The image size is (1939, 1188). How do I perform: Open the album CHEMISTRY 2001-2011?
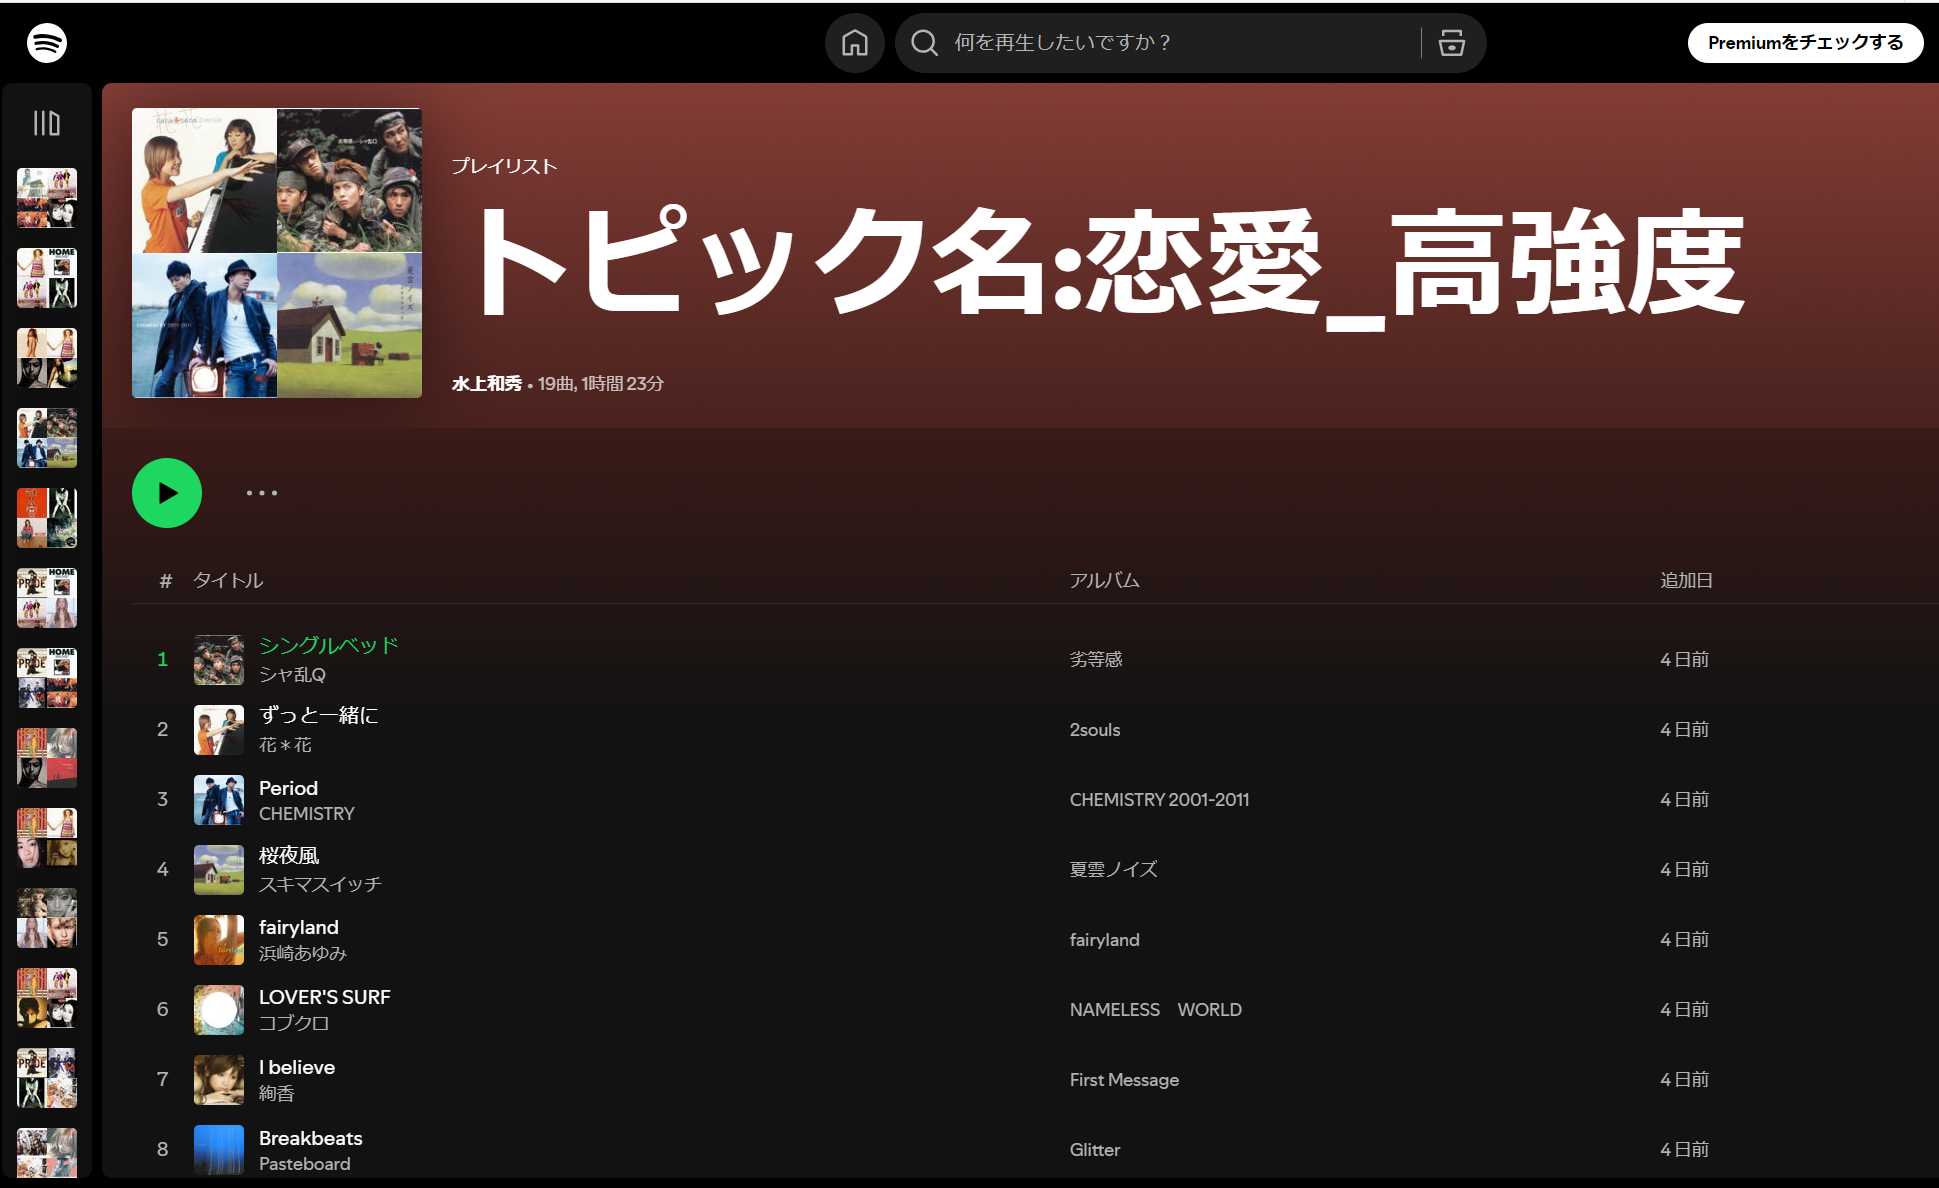pyautogui.click(x=1159, y=799)
